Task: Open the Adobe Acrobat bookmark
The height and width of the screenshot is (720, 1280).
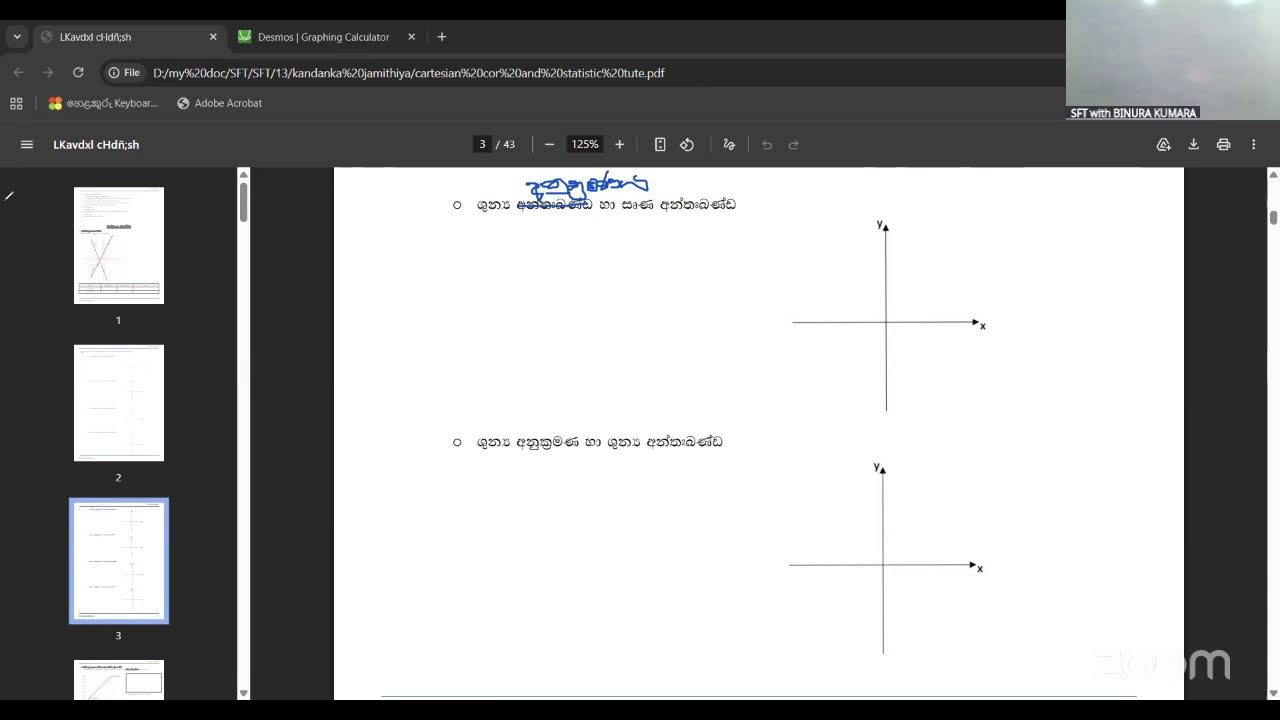Action: click(x=219, y=103)
